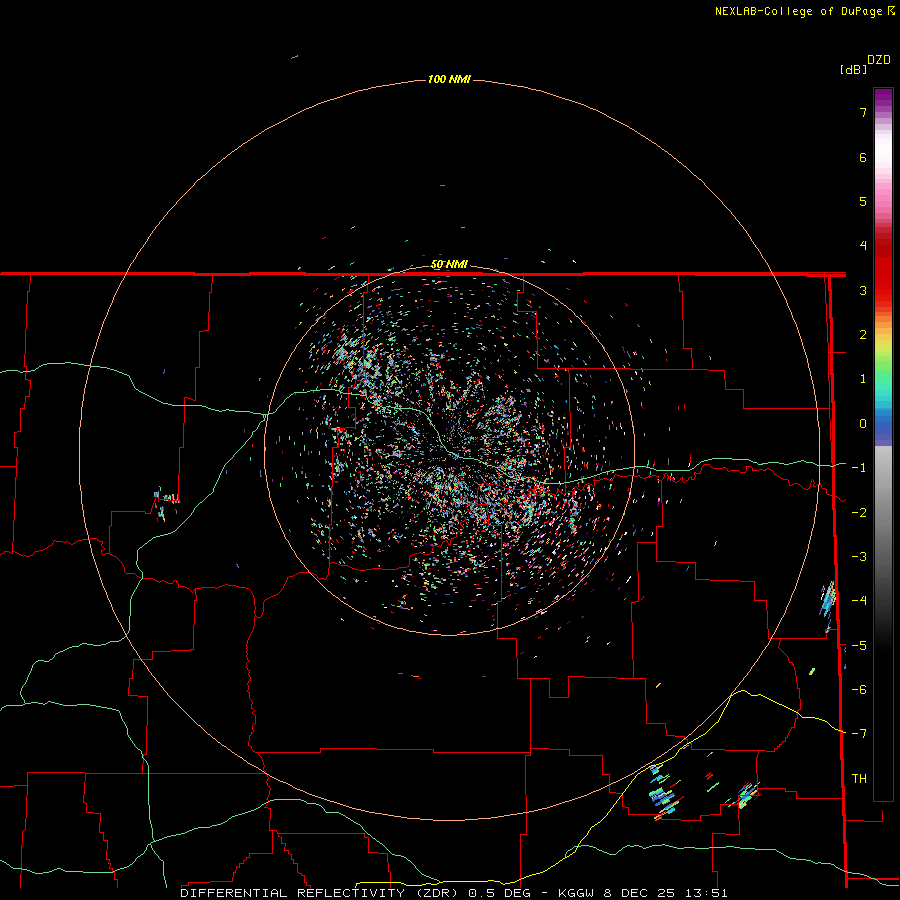Click the -1 value on color scale
The image size is (900, 900).
click(859, 468)
